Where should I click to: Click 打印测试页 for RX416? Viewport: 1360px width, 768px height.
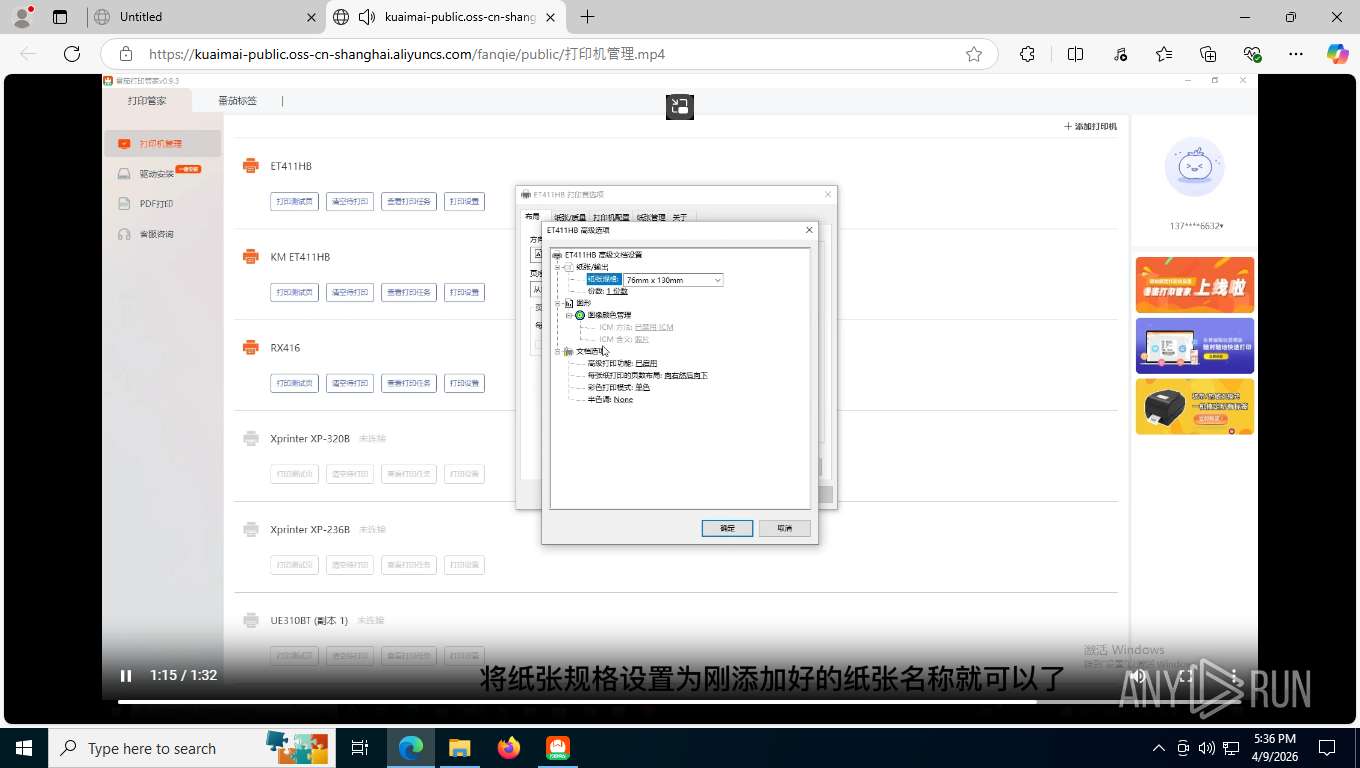[x=294, y=383]
